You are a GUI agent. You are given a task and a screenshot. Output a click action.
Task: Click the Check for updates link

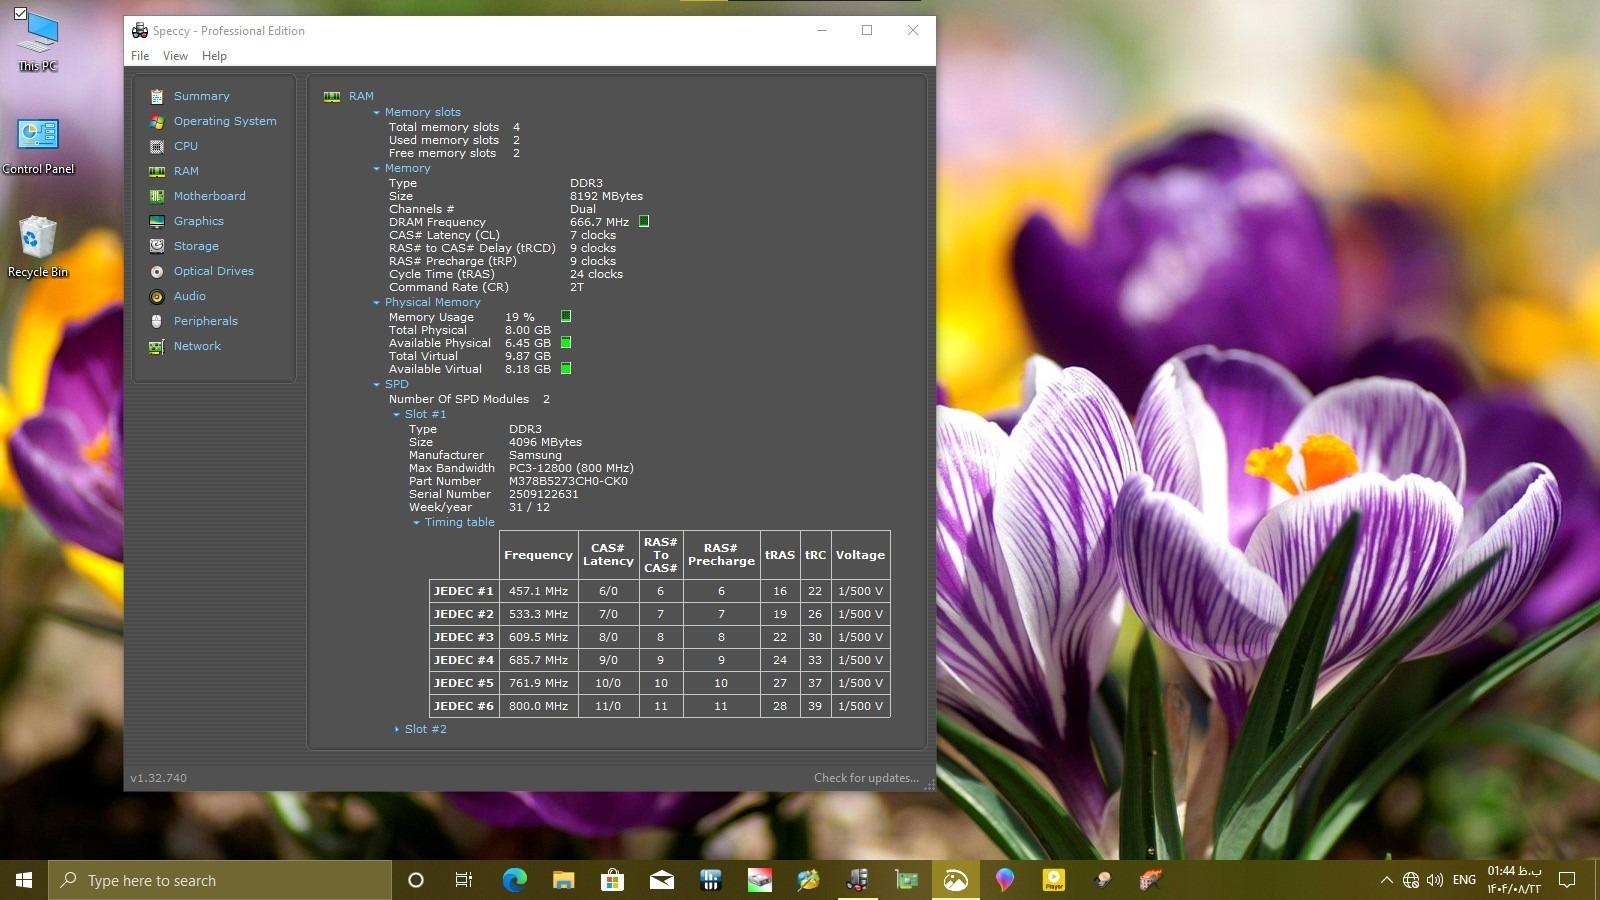pyautogui.click(x=866, y=778)
